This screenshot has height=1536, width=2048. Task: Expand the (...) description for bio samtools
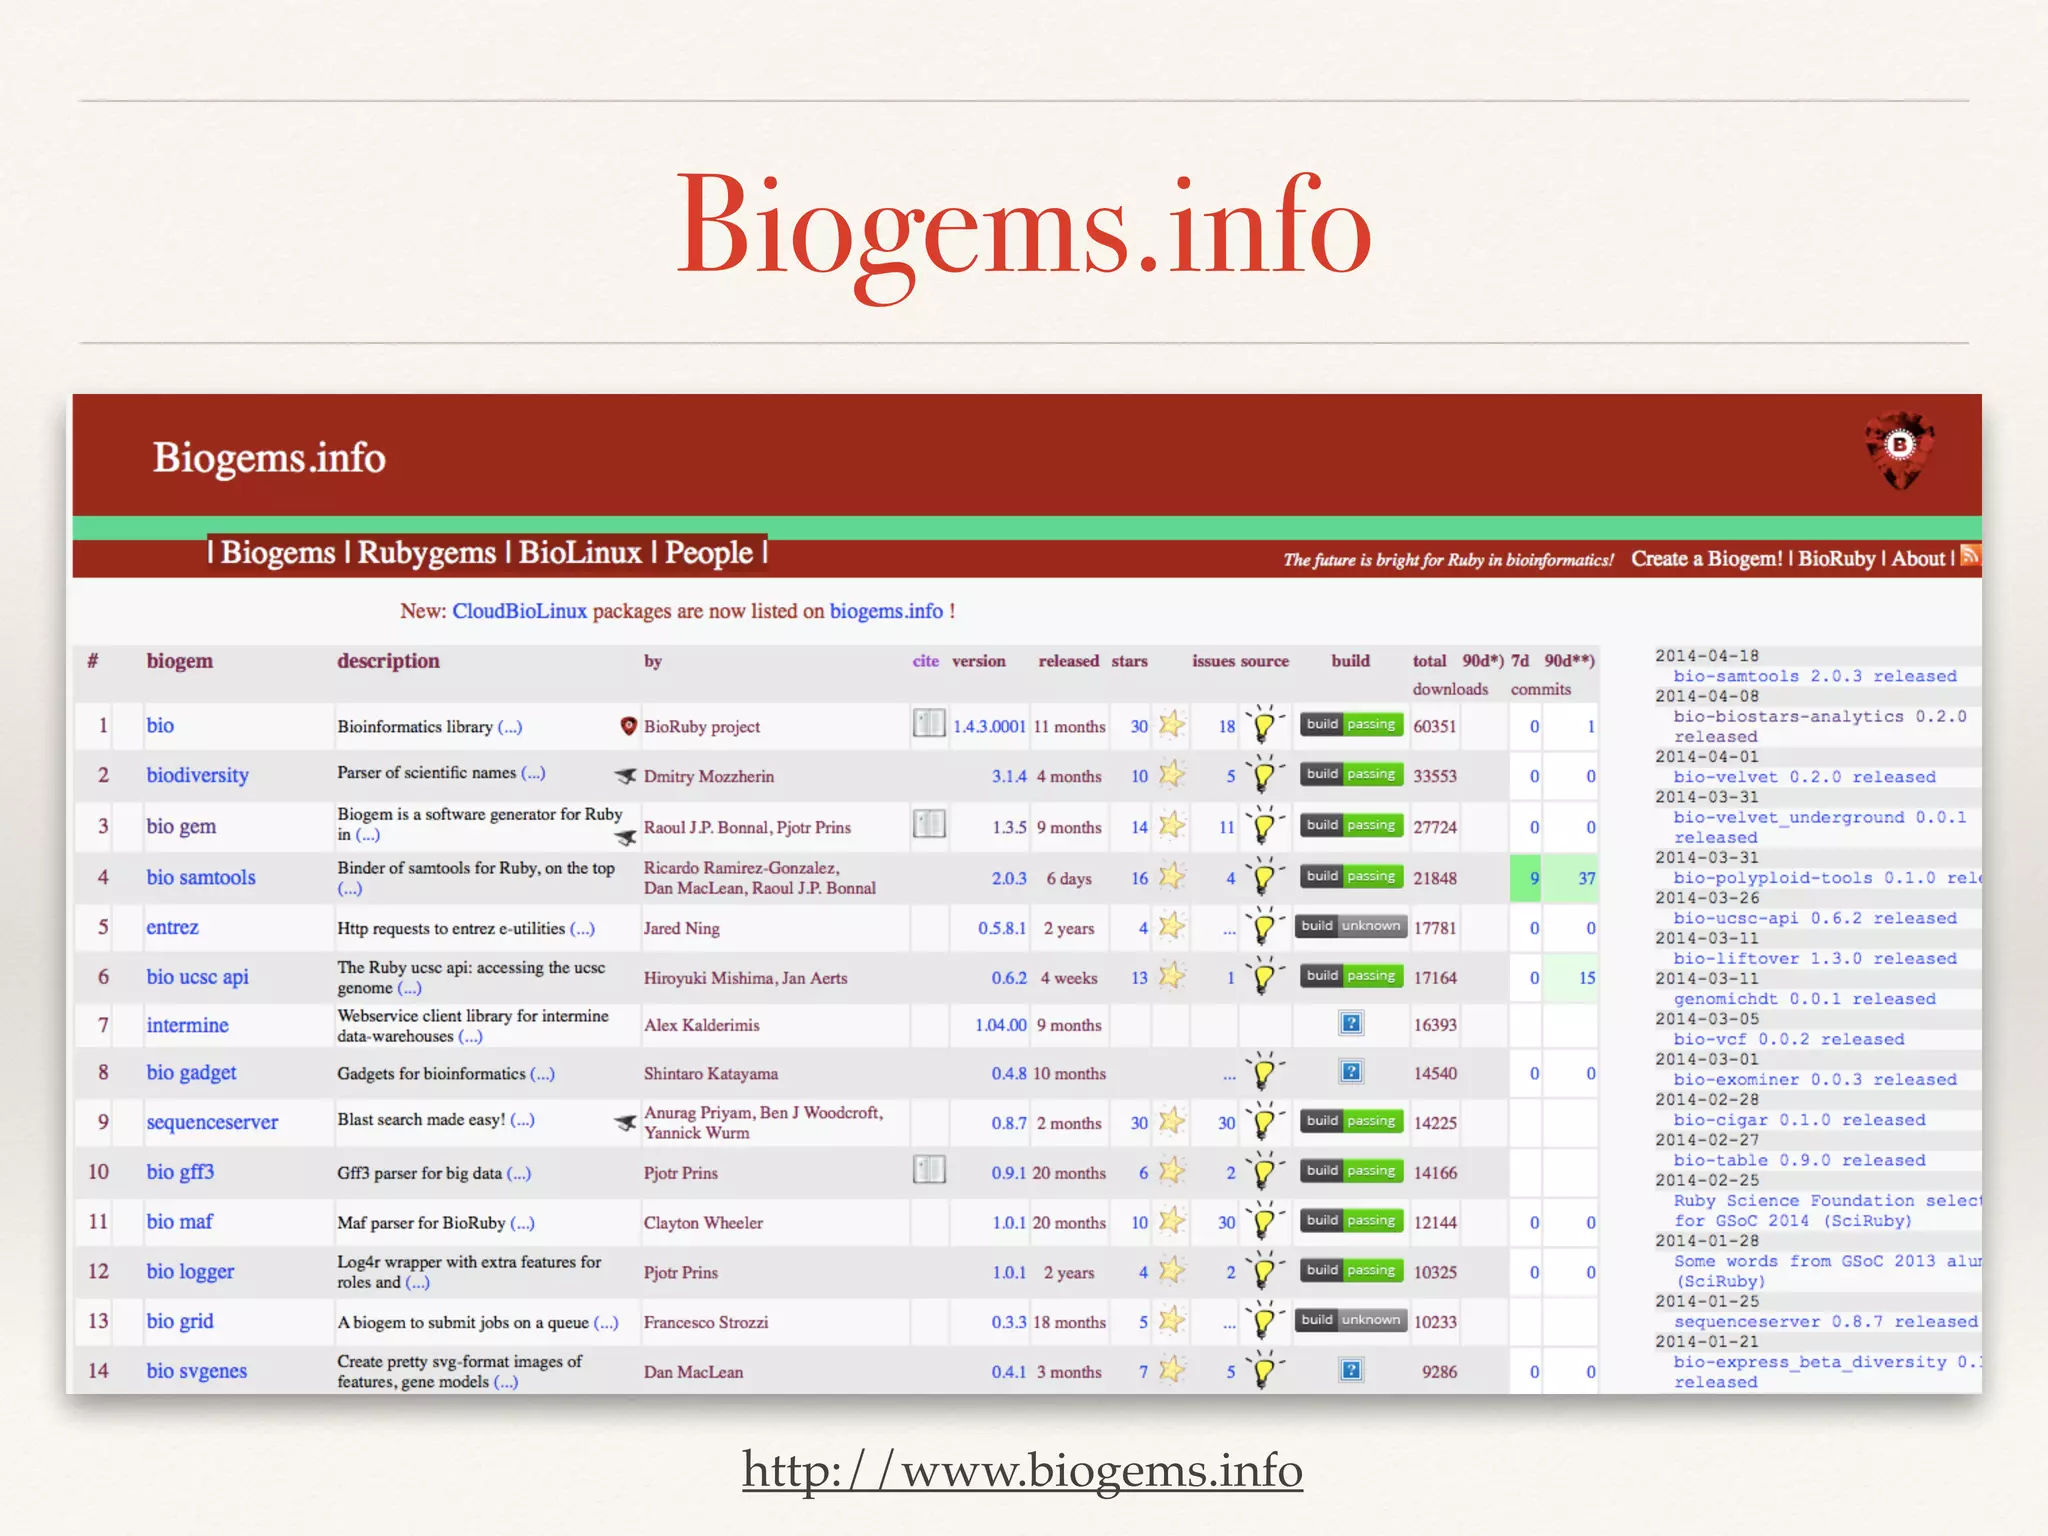click(350, 888)
